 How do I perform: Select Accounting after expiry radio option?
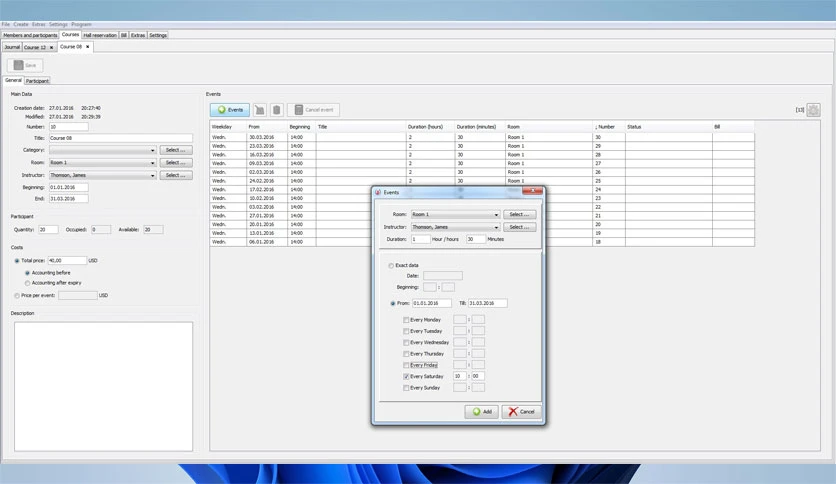click(27, 283)
